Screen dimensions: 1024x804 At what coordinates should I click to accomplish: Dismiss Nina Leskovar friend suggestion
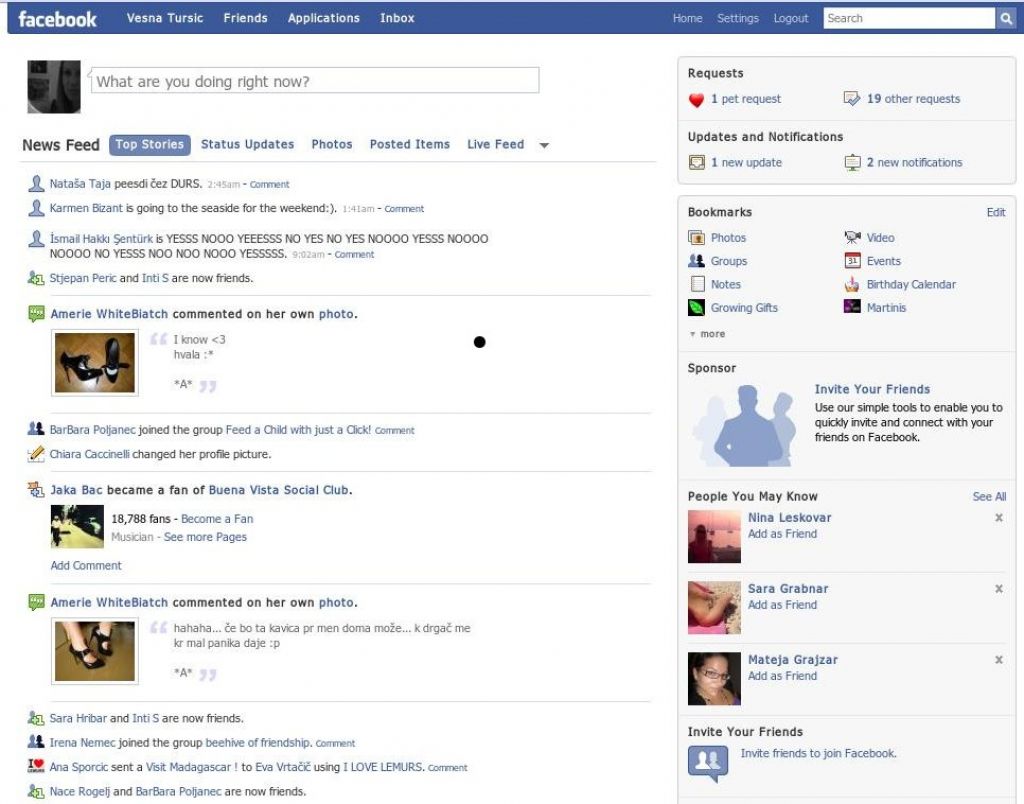pos(999,518)
